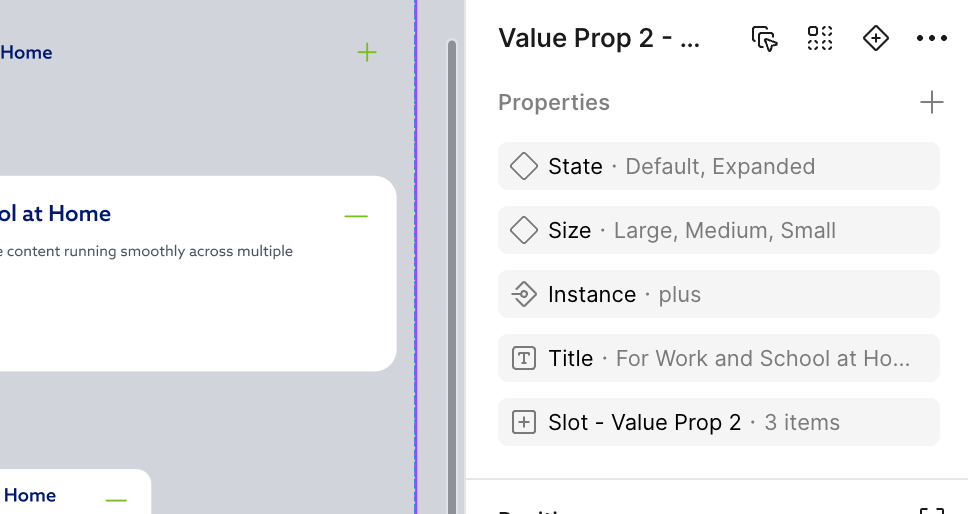Expand the Home item with green plus
Image resolution: width=968 pixels, height=514 pixels.
click(x=367, y=52)
